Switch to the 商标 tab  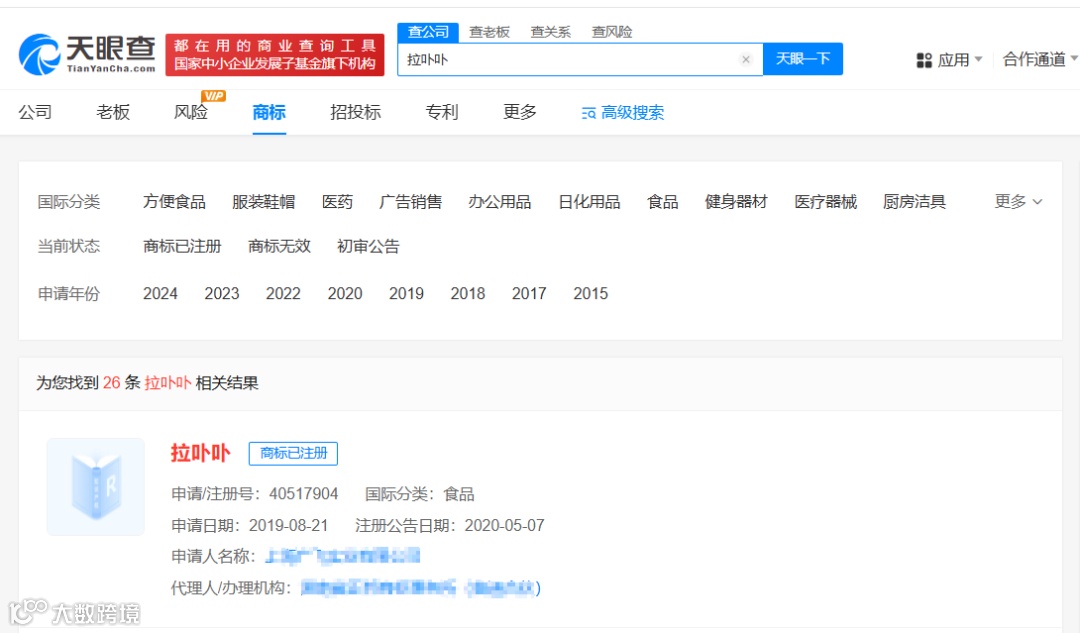point(269,112)
